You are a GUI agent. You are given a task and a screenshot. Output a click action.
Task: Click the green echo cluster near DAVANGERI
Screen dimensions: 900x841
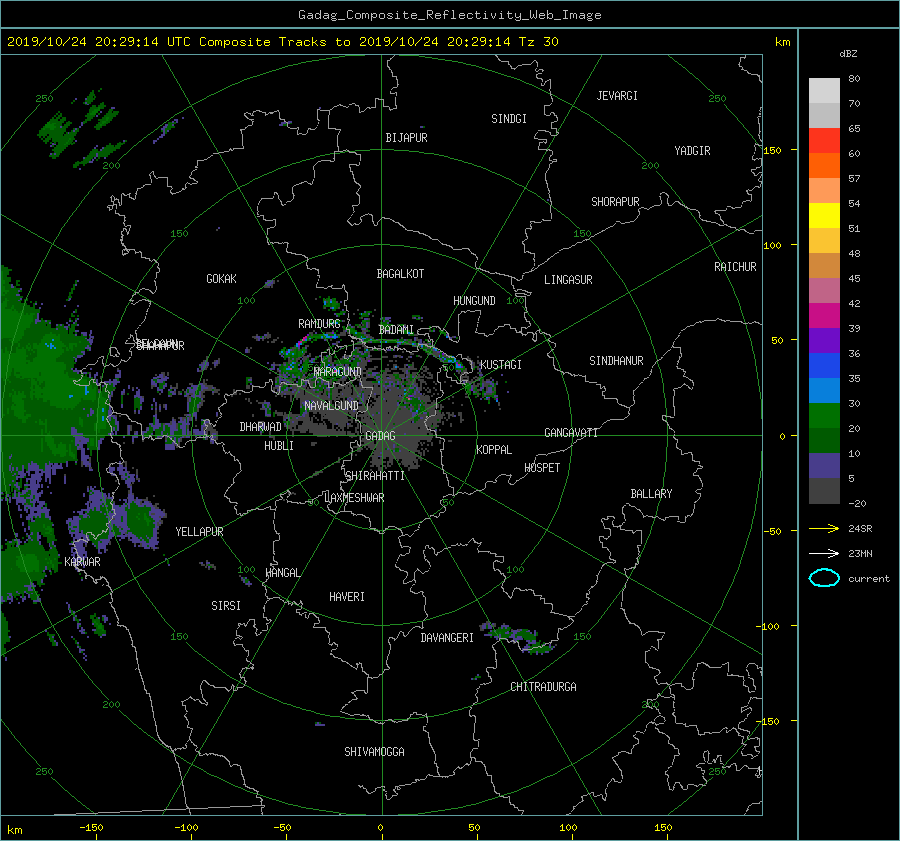[519, 637]
